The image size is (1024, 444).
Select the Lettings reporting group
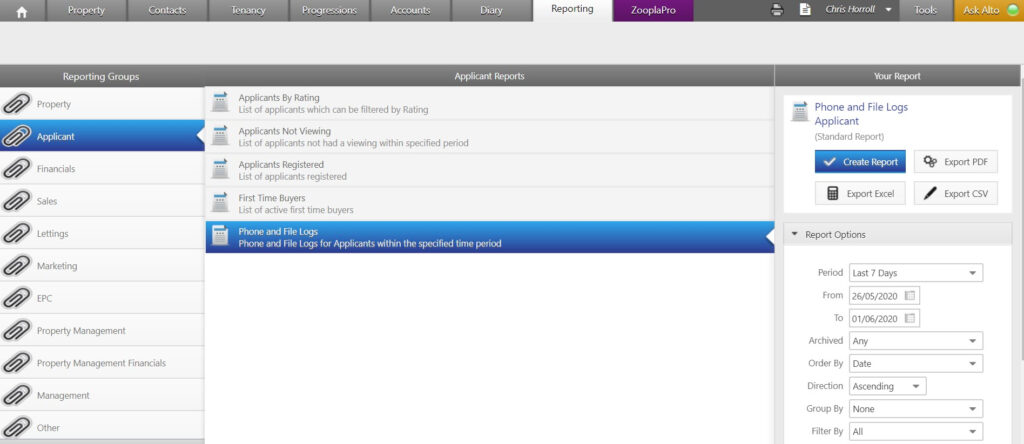point(102,233)
